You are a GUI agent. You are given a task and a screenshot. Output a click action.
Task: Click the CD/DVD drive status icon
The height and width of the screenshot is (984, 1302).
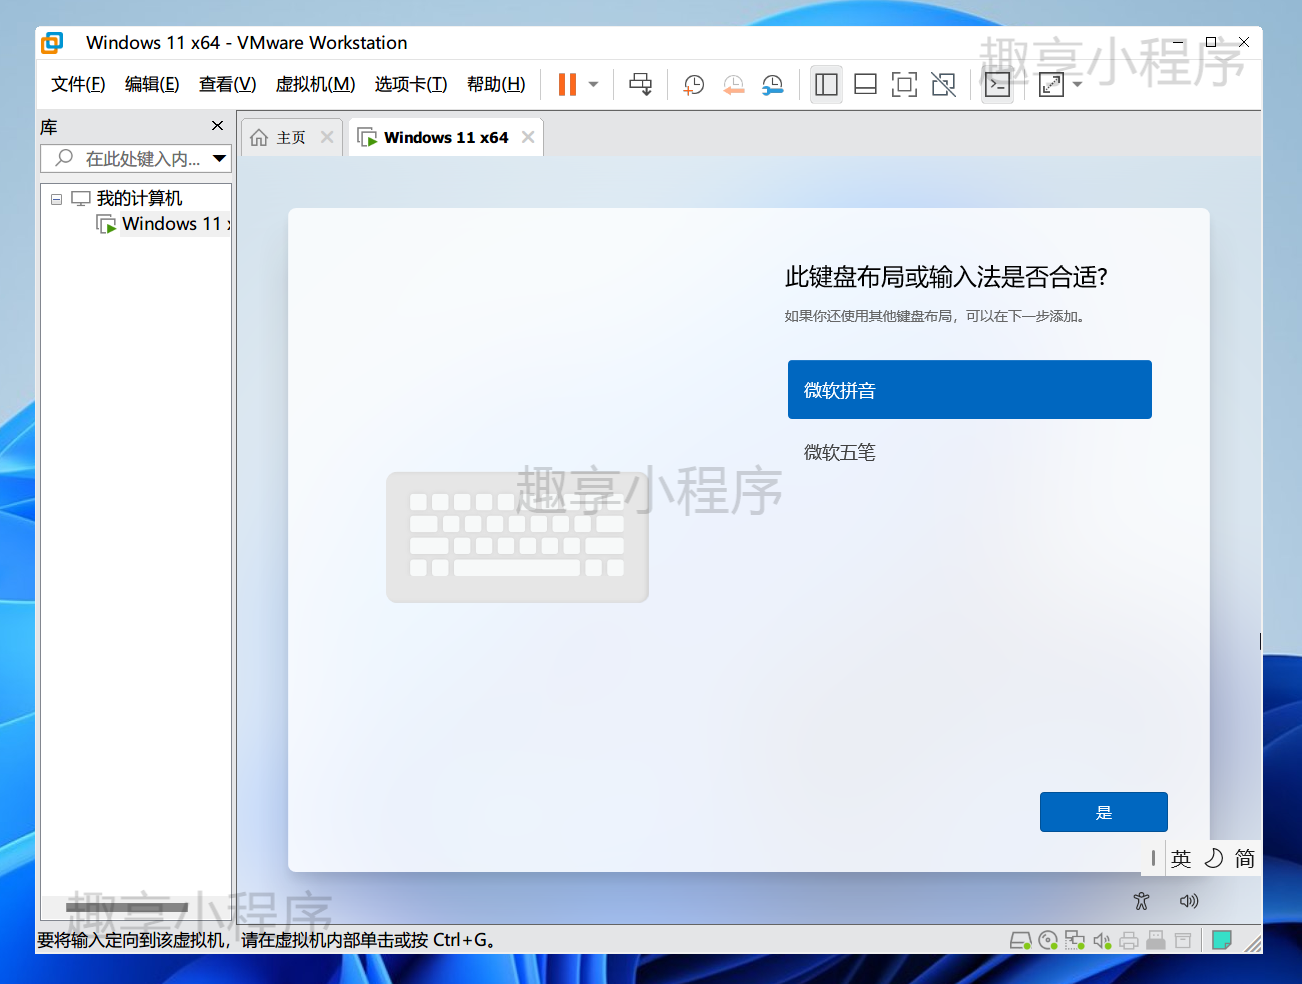coord(1048,940)
